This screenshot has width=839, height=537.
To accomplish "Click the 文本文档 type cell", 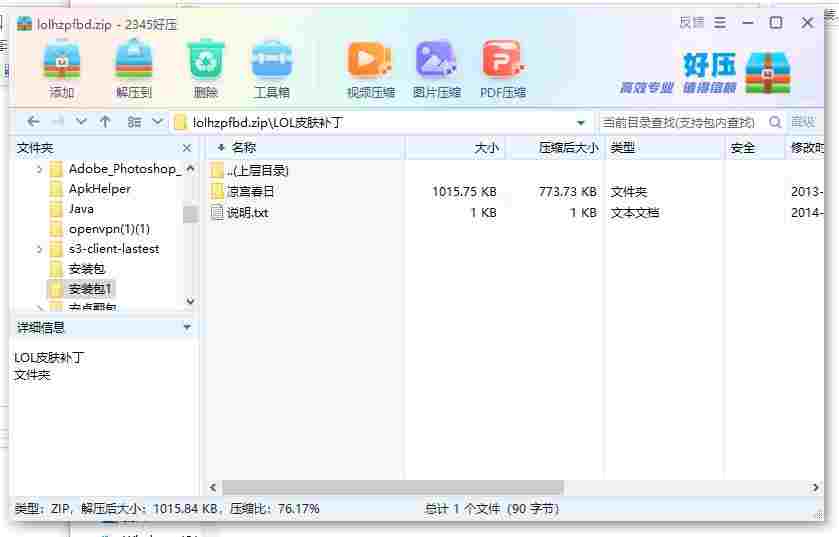I will point(635,213).
